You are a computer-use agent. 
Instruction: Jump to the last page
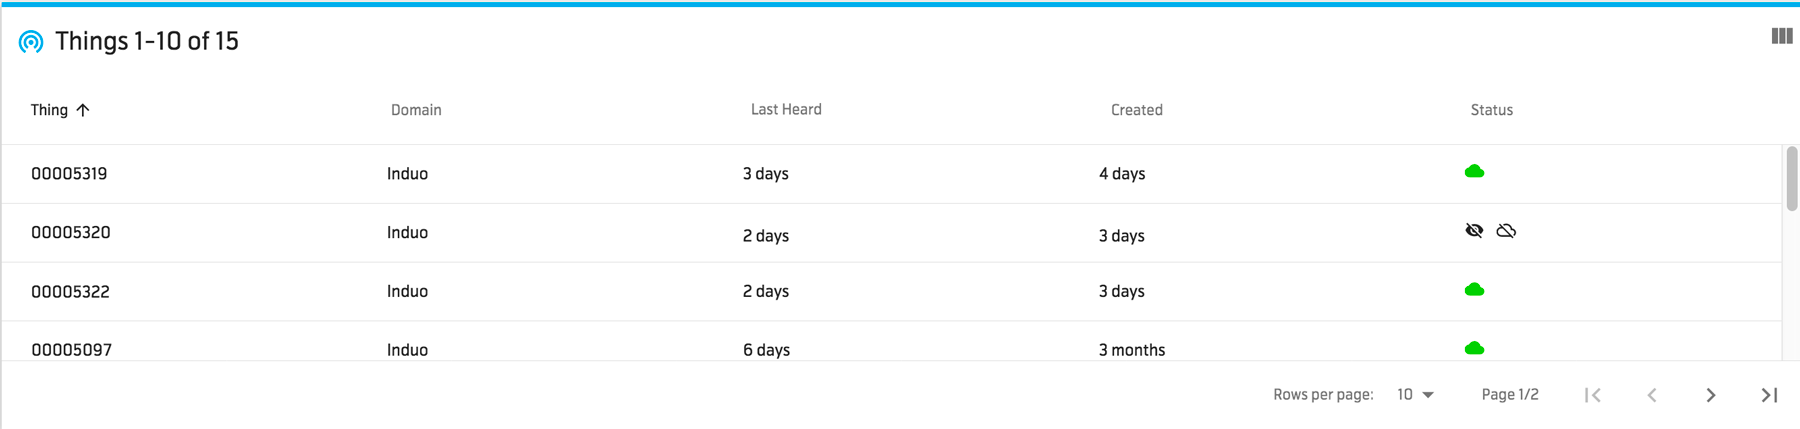(x=1769, y=395)
